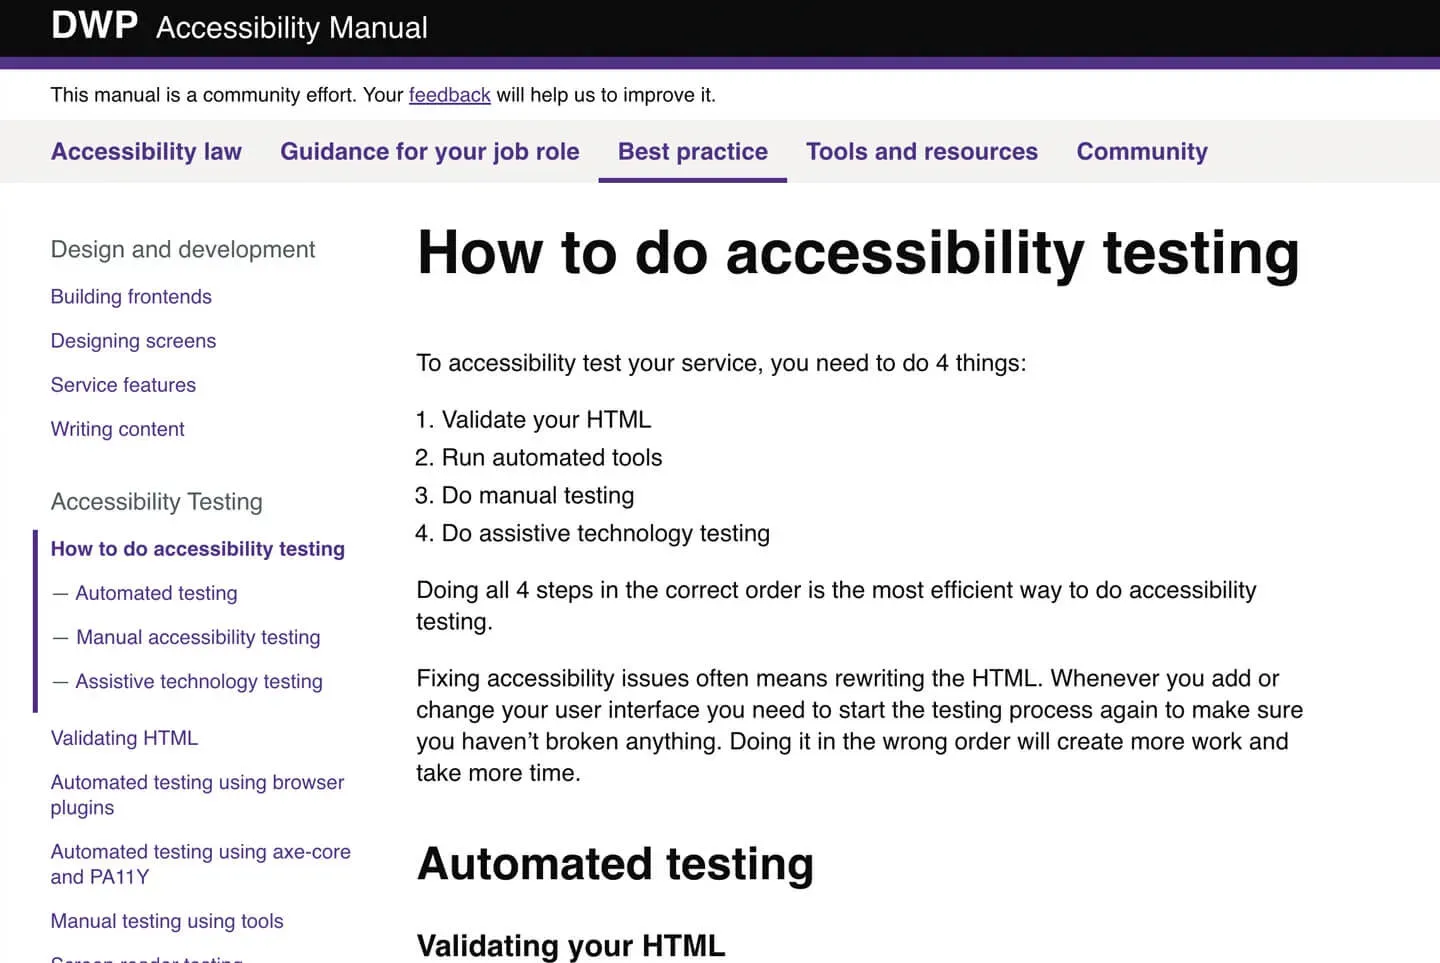1440x963 pixels.
Task: Open the Manual testing using tools page
Action: point(166,920)
